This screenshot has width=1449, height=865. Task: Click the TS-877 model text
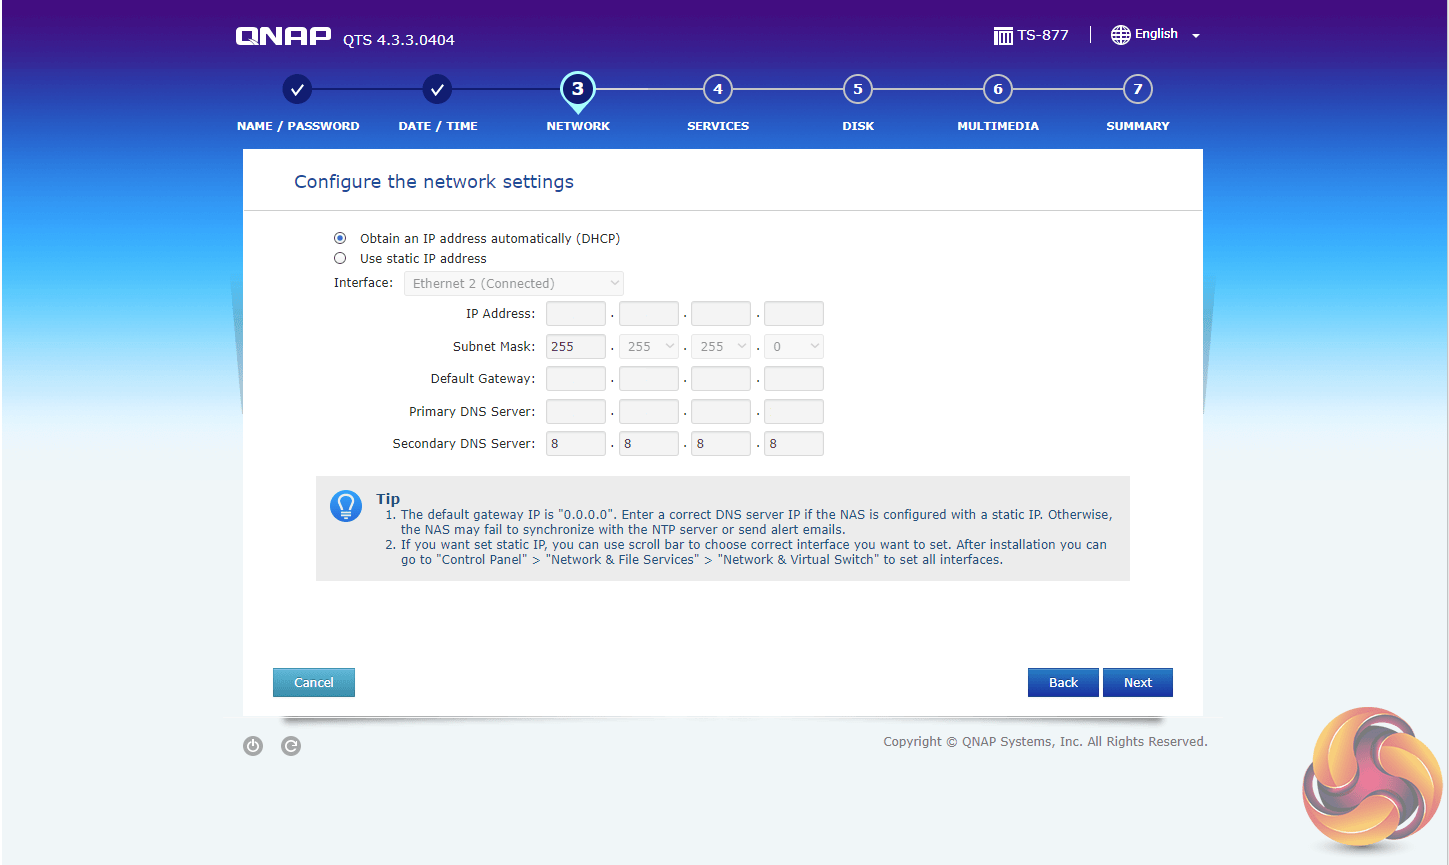(1043, 35)
